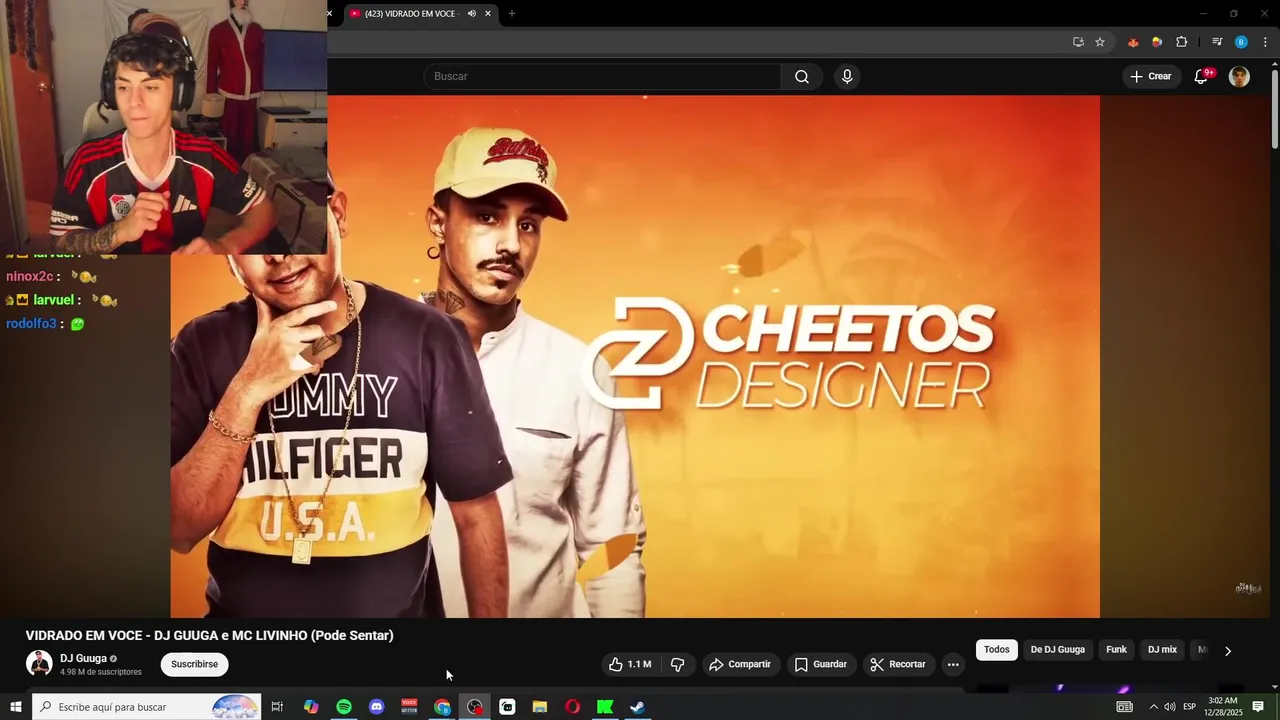Like the video with thumbs up
This screenshot has width=1280, height=720.
(x=628, y=664)
